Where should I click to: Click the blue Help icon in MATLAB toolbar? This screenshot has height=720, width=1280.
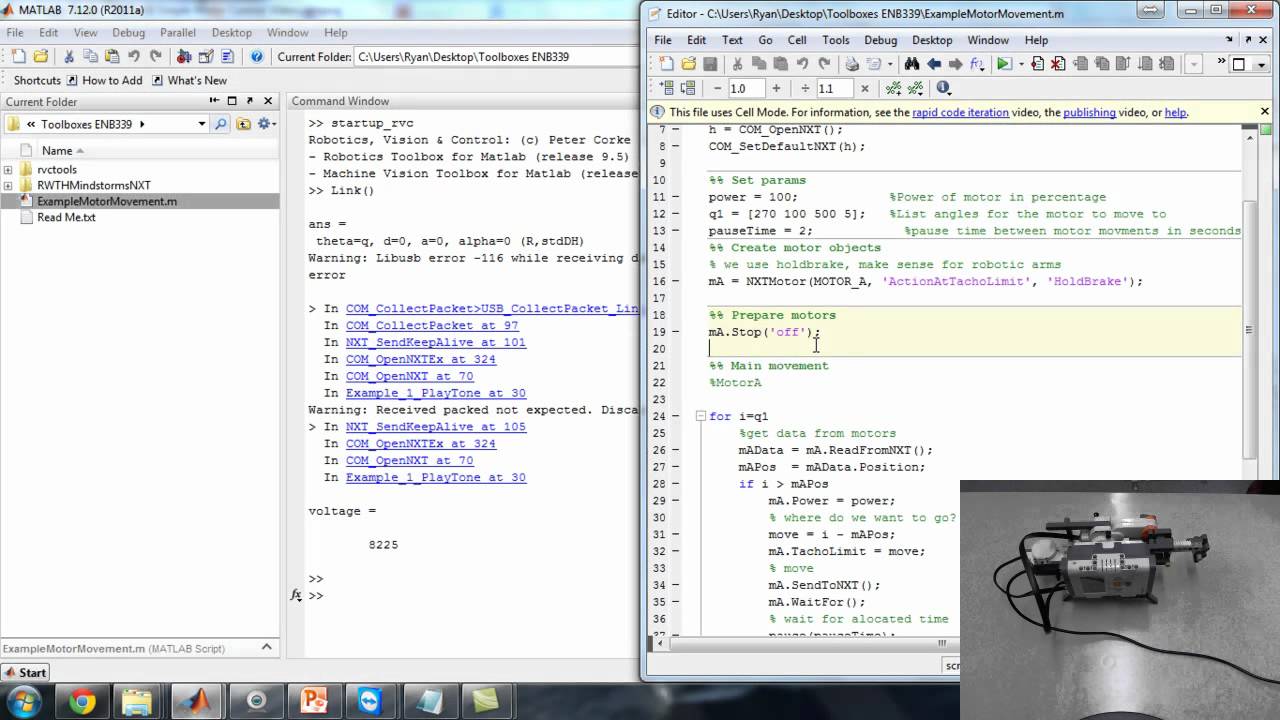257,57
